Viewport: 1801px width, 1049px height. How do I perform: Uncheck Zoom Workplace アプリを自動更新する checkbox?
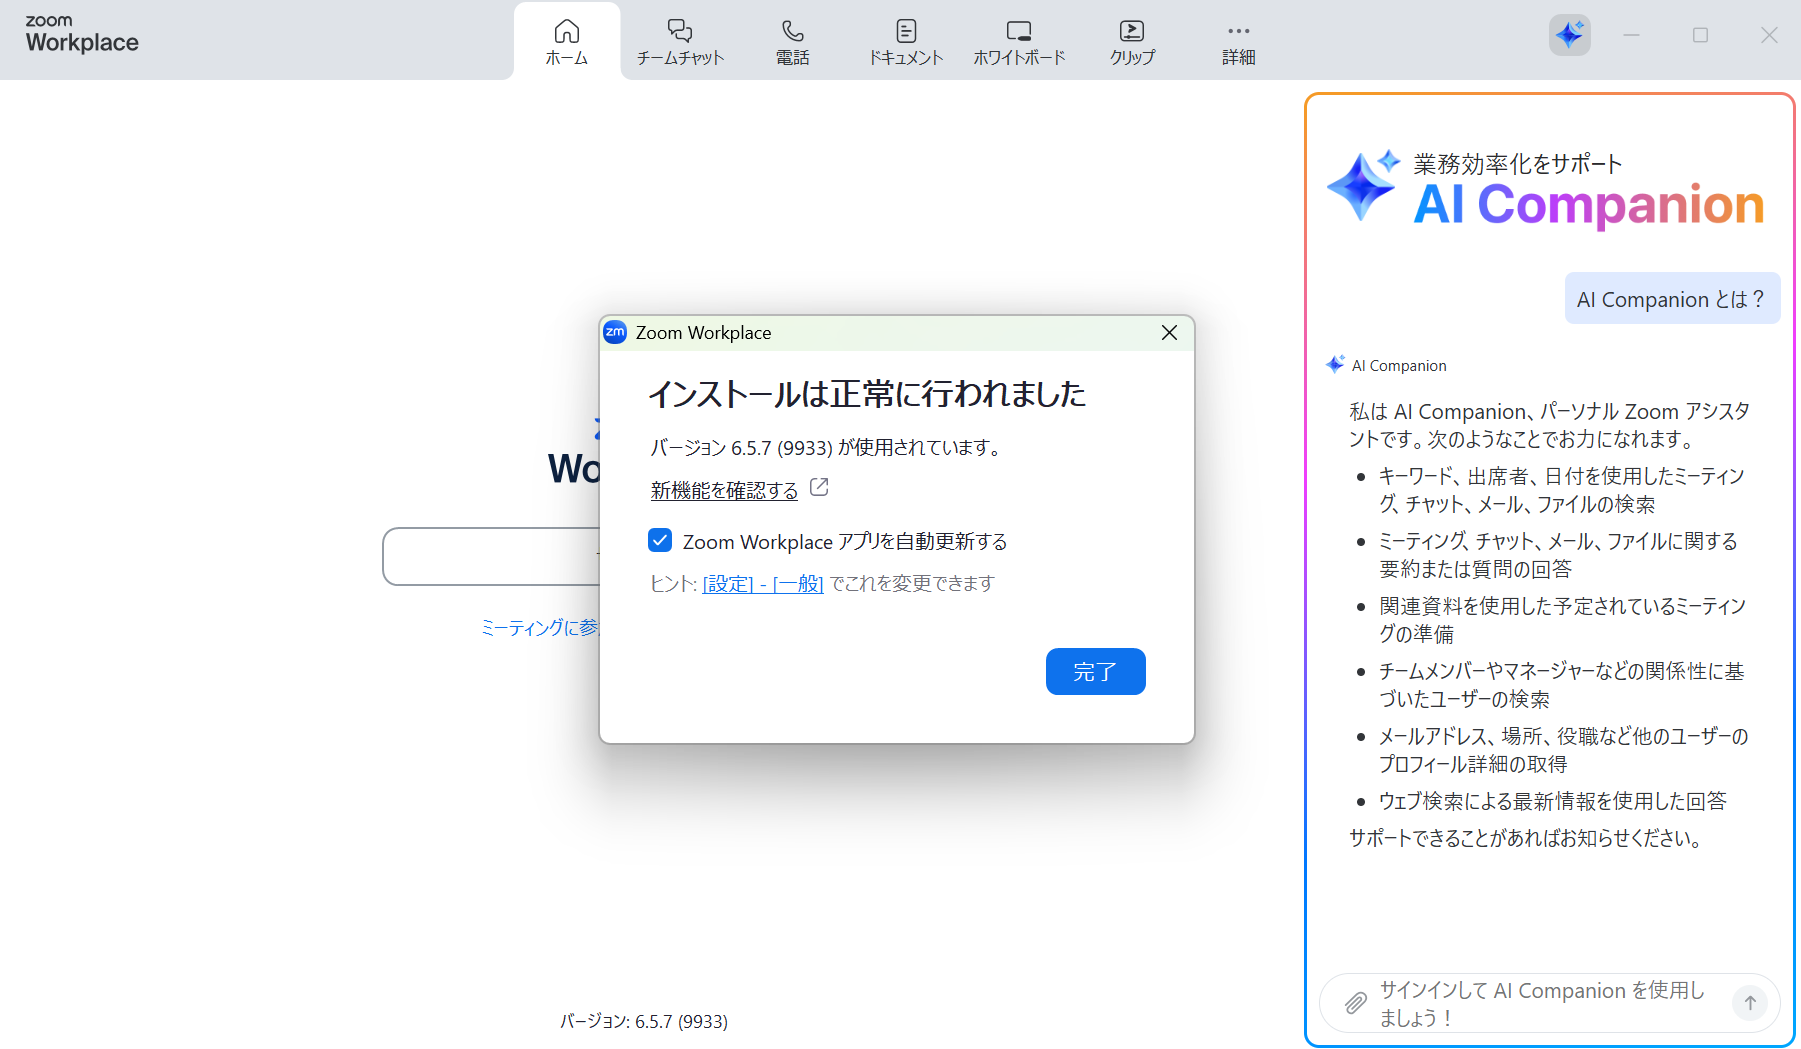[660, 541]
